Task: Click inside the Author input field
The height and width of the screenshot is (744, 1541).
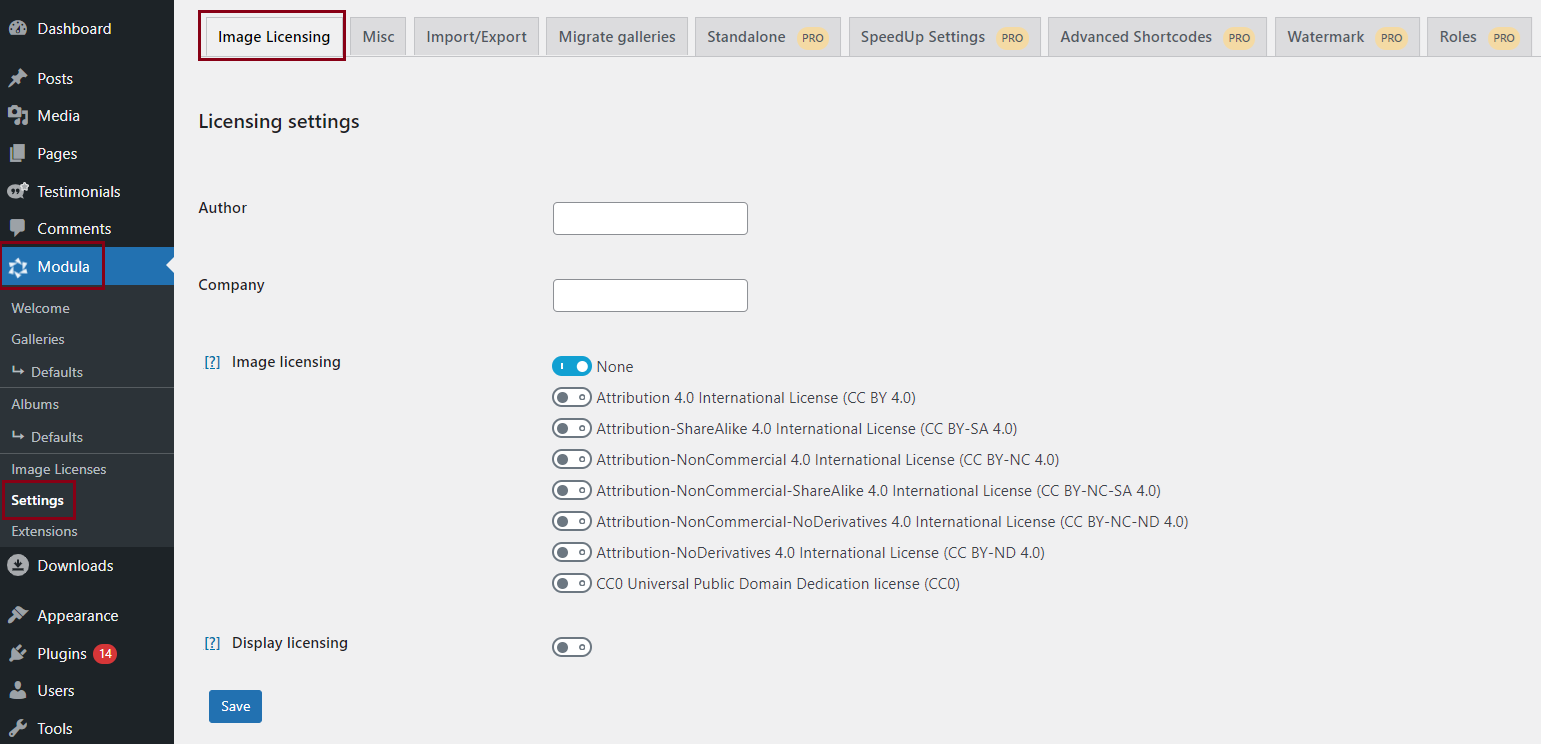Action: [x=649, y=218]
